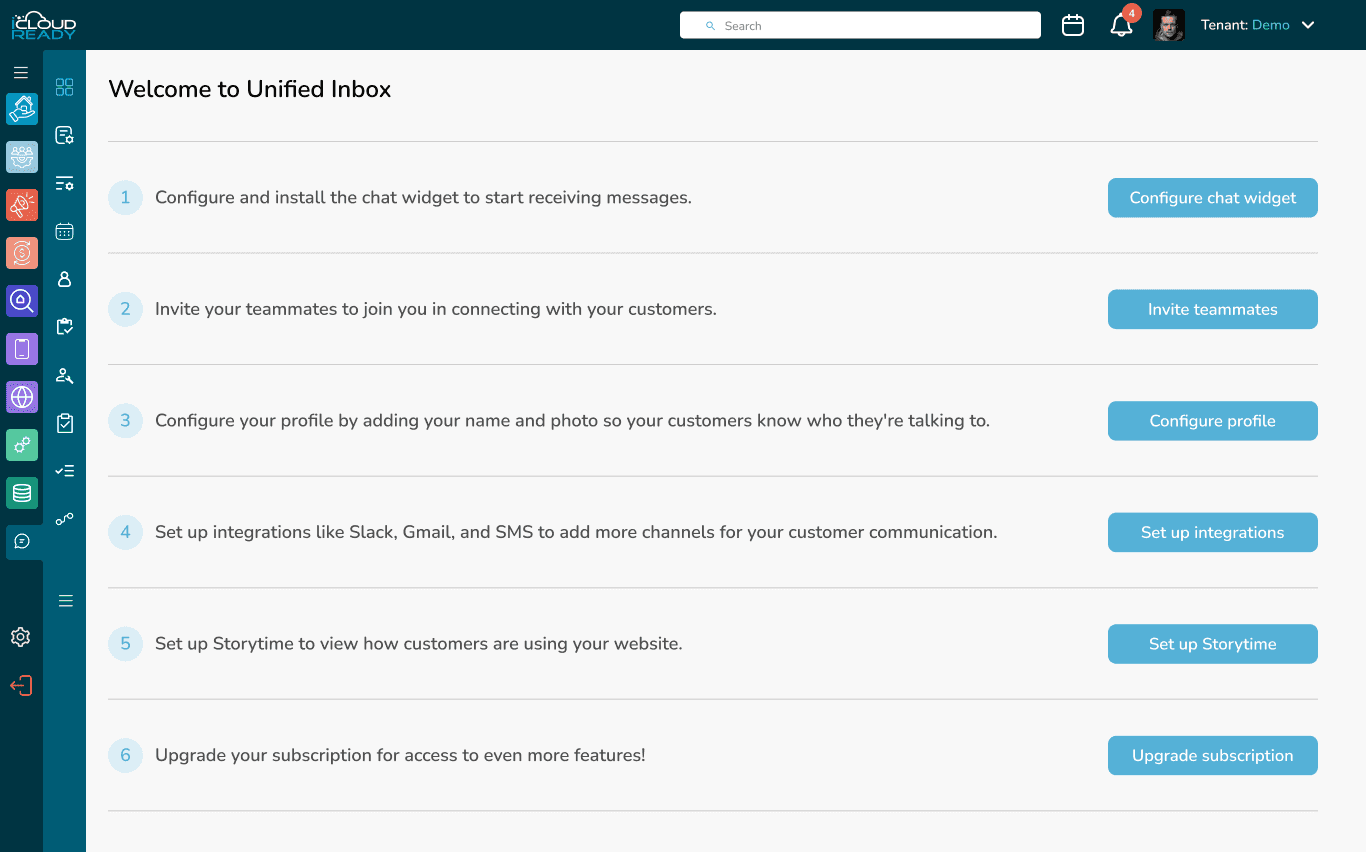The image size is (1366, 852).
Task: Open the clipboard with checkmark corner icon
Action: [65, 327]
